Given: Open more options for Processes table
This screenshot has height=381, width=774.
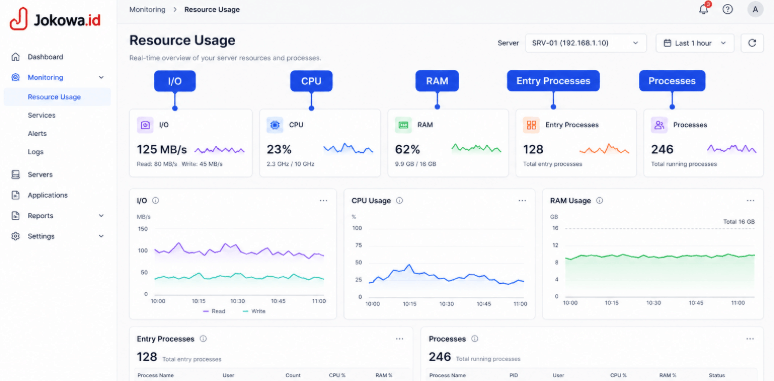Looking at the screenshot, I should tap(750, 339).
